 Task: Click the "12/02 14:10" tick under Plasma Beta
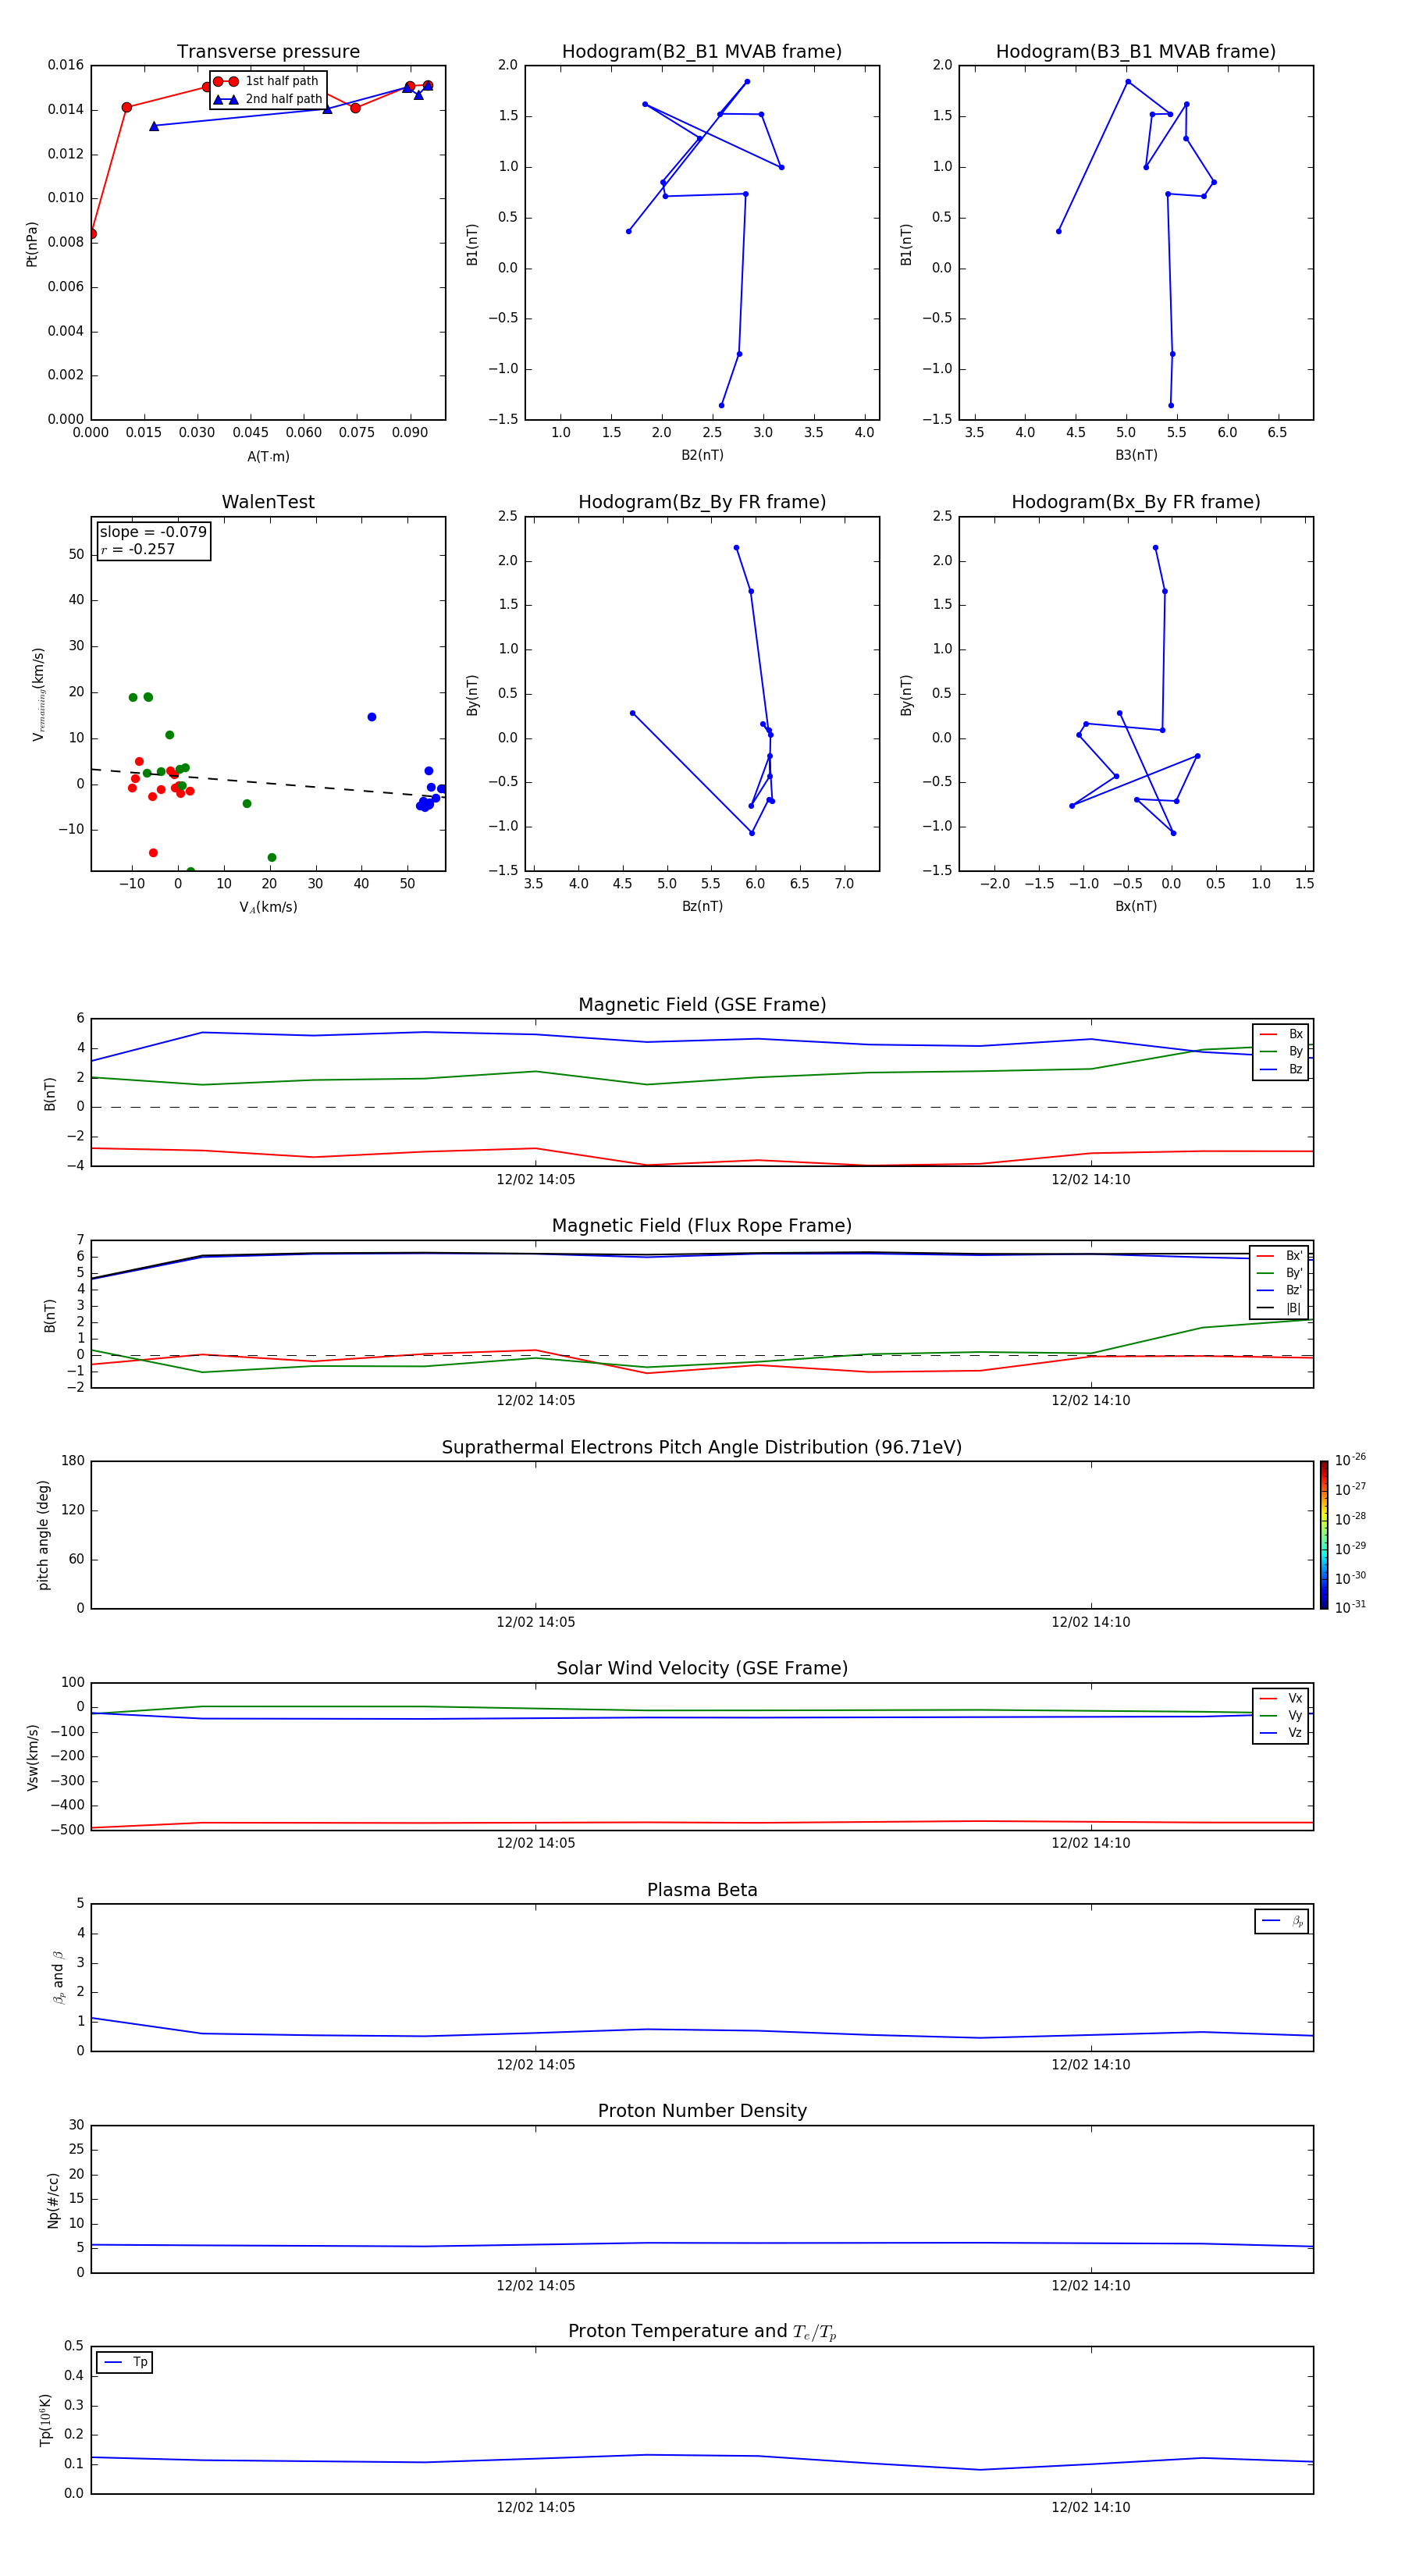(x=1090, y=2065)
